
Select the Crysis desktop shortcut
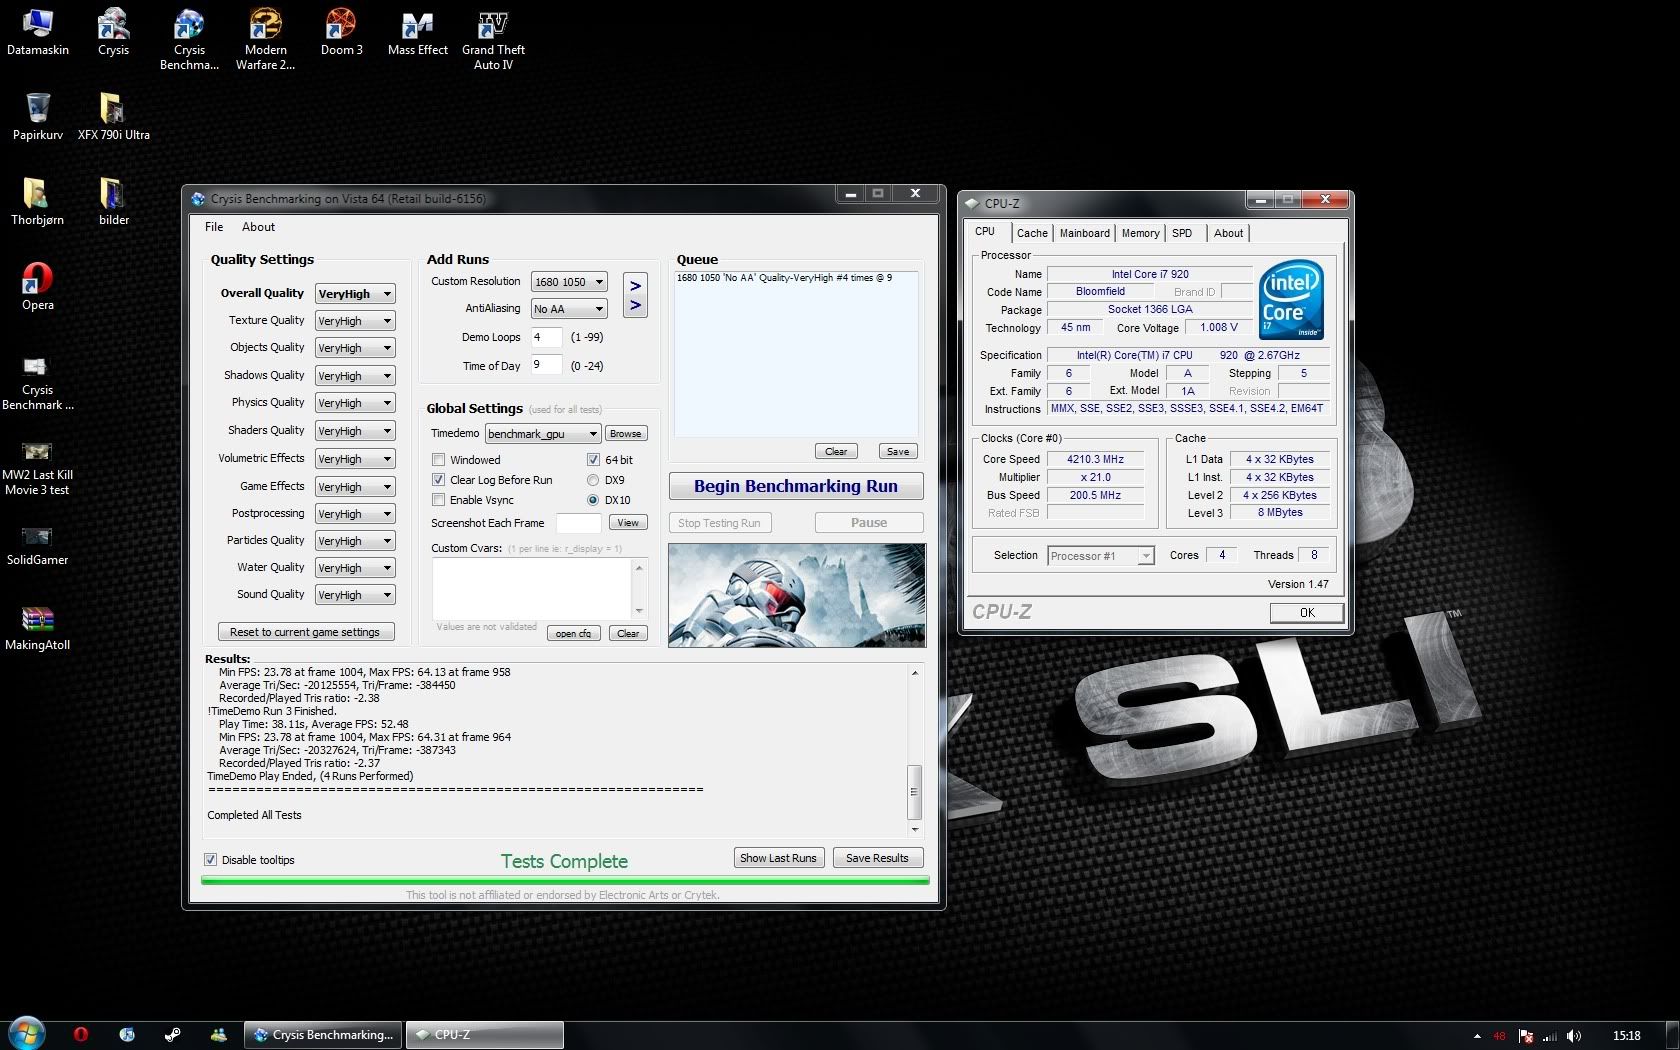coord(113,31)
